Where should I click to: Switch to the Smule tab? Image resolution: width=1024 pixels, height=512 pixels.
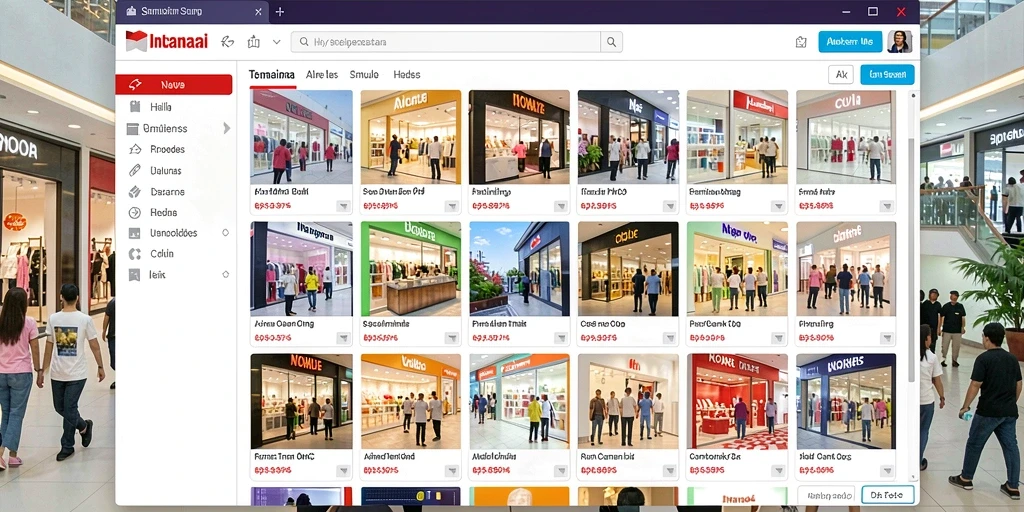pos(364,74)
